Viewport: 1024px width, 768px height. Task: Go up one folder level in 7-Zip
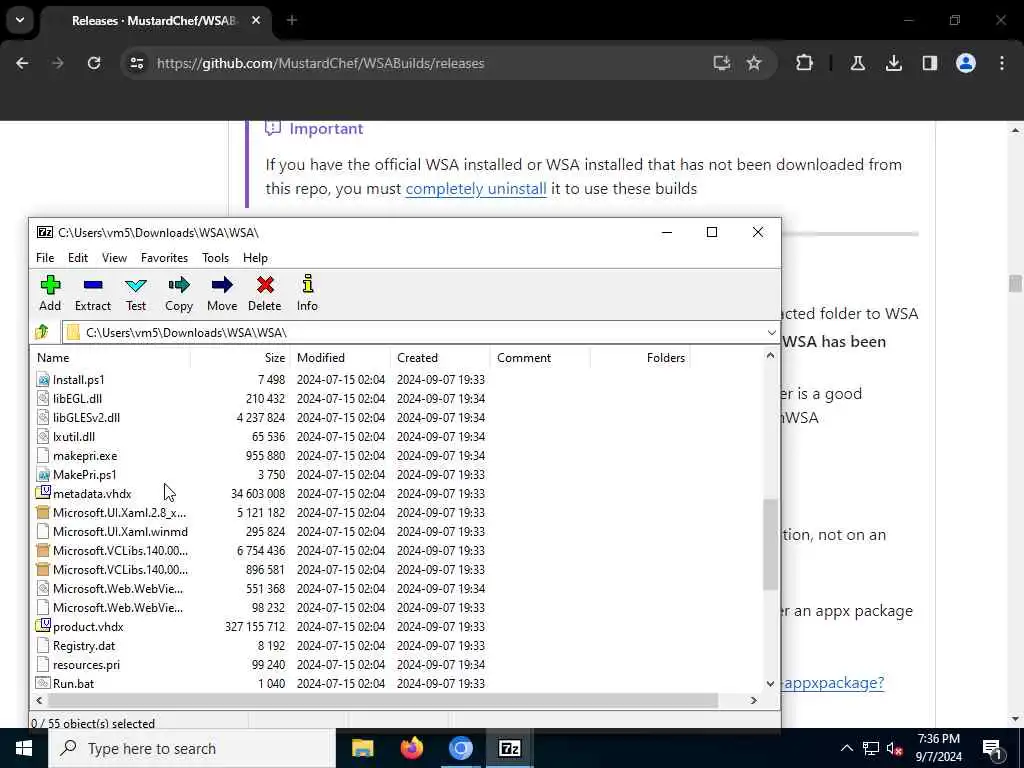click(42, 332)
